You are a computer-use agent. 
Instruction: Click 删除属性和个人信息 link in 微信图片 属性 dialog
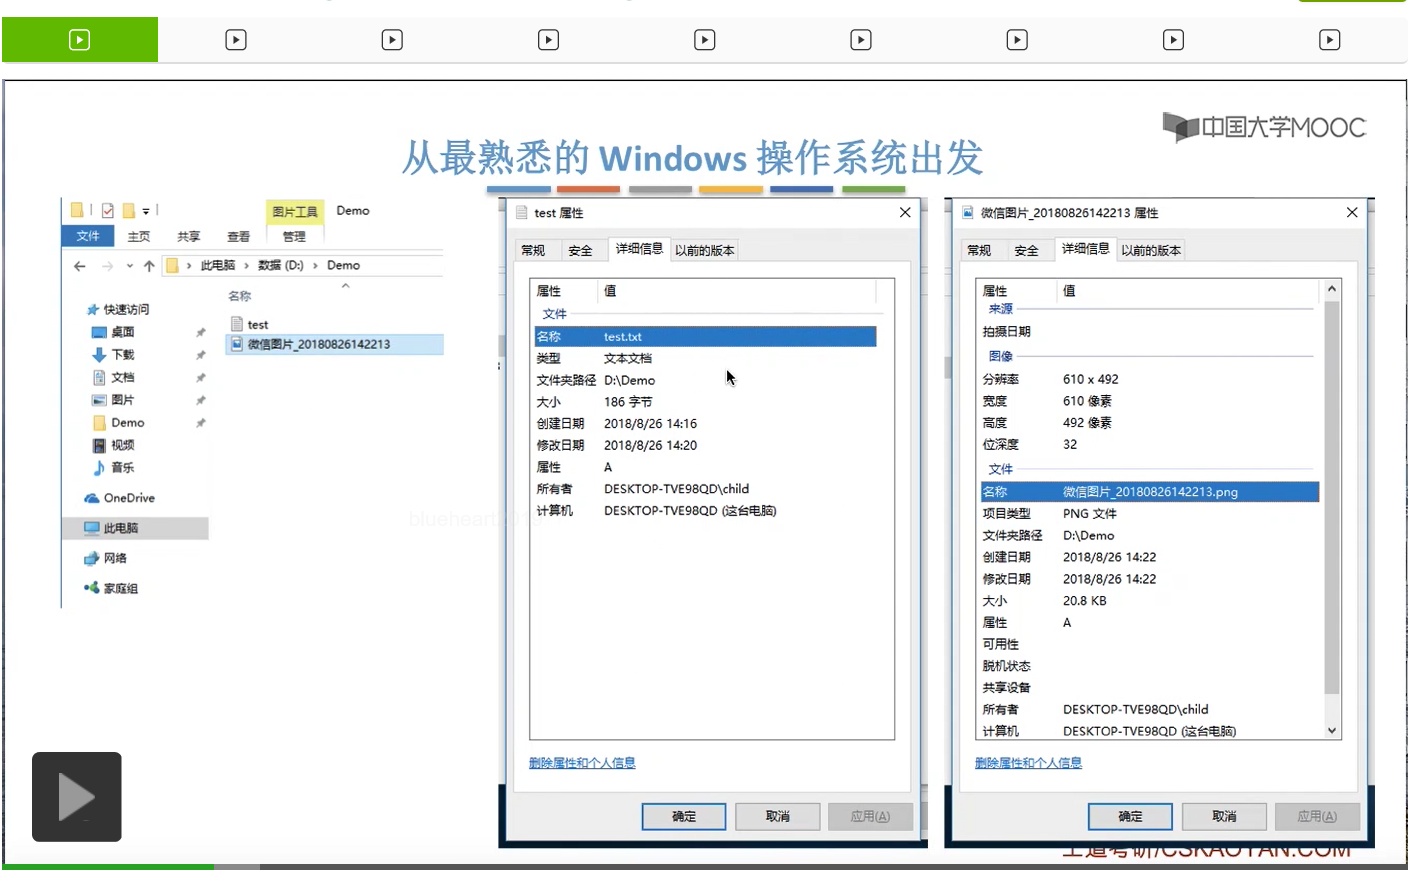[1029, 763]
